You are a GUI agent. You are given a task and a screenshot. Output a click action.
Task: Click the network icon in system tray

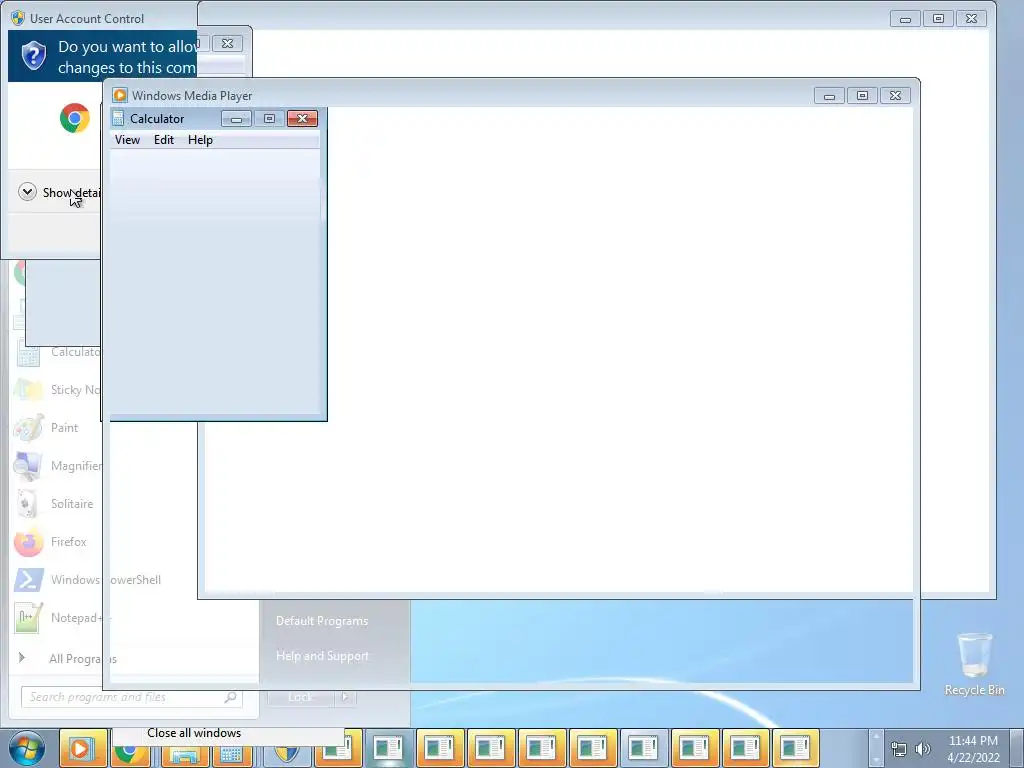pyautogui.click(x=899, y=749)
